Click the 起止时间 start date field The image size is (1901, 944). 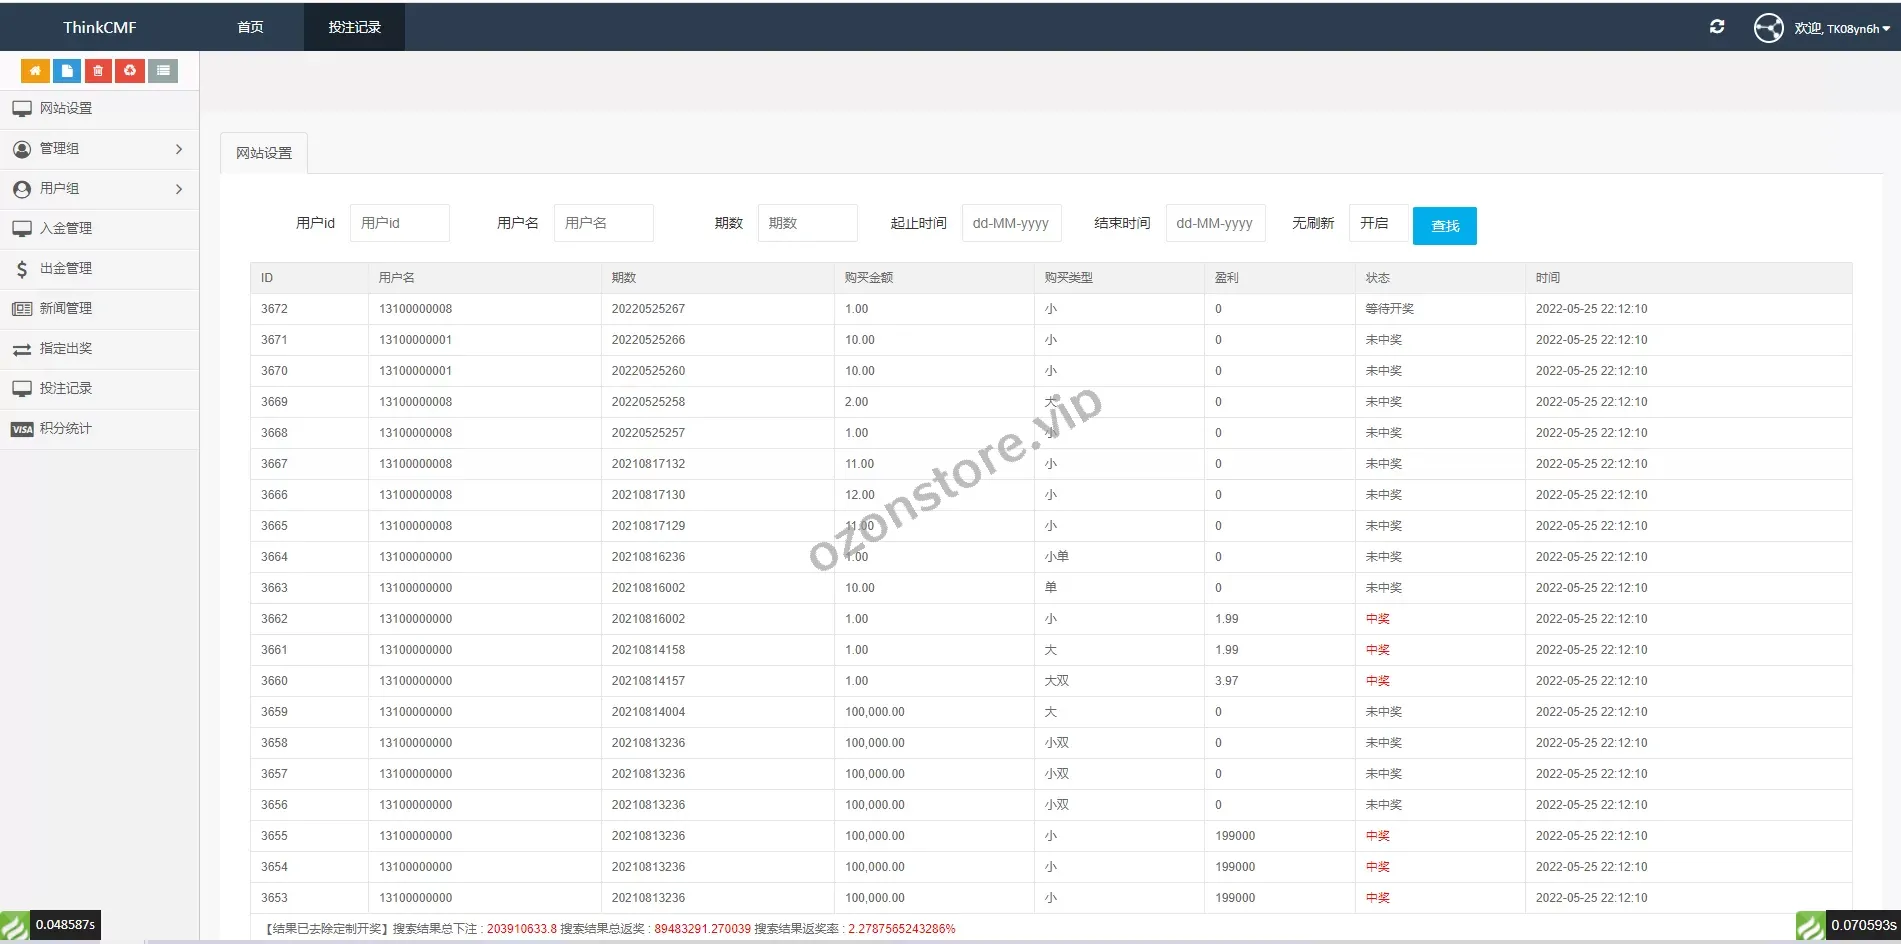click(x=1011, y=223)
